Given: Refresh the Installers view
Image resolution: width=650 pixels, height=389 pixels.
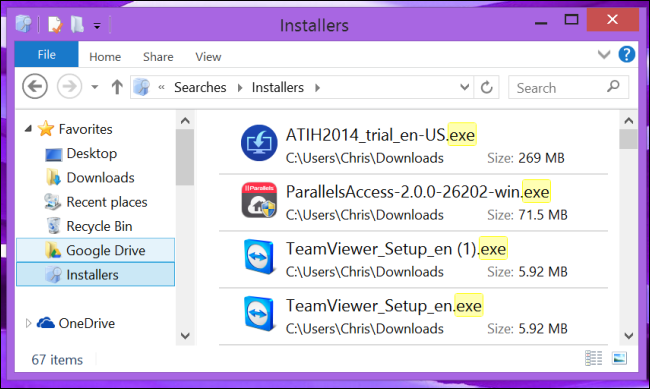Looking at the screenshot, I should point(487,88).
